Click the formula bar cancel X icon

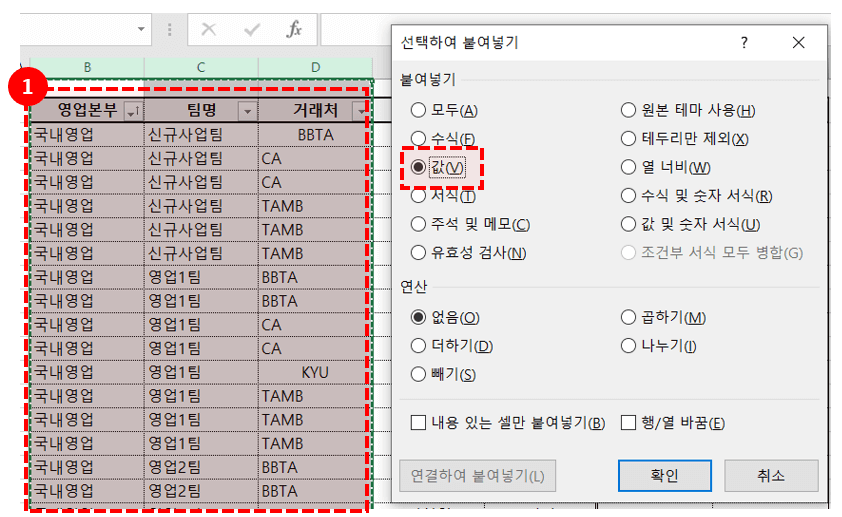pos(208,29)
